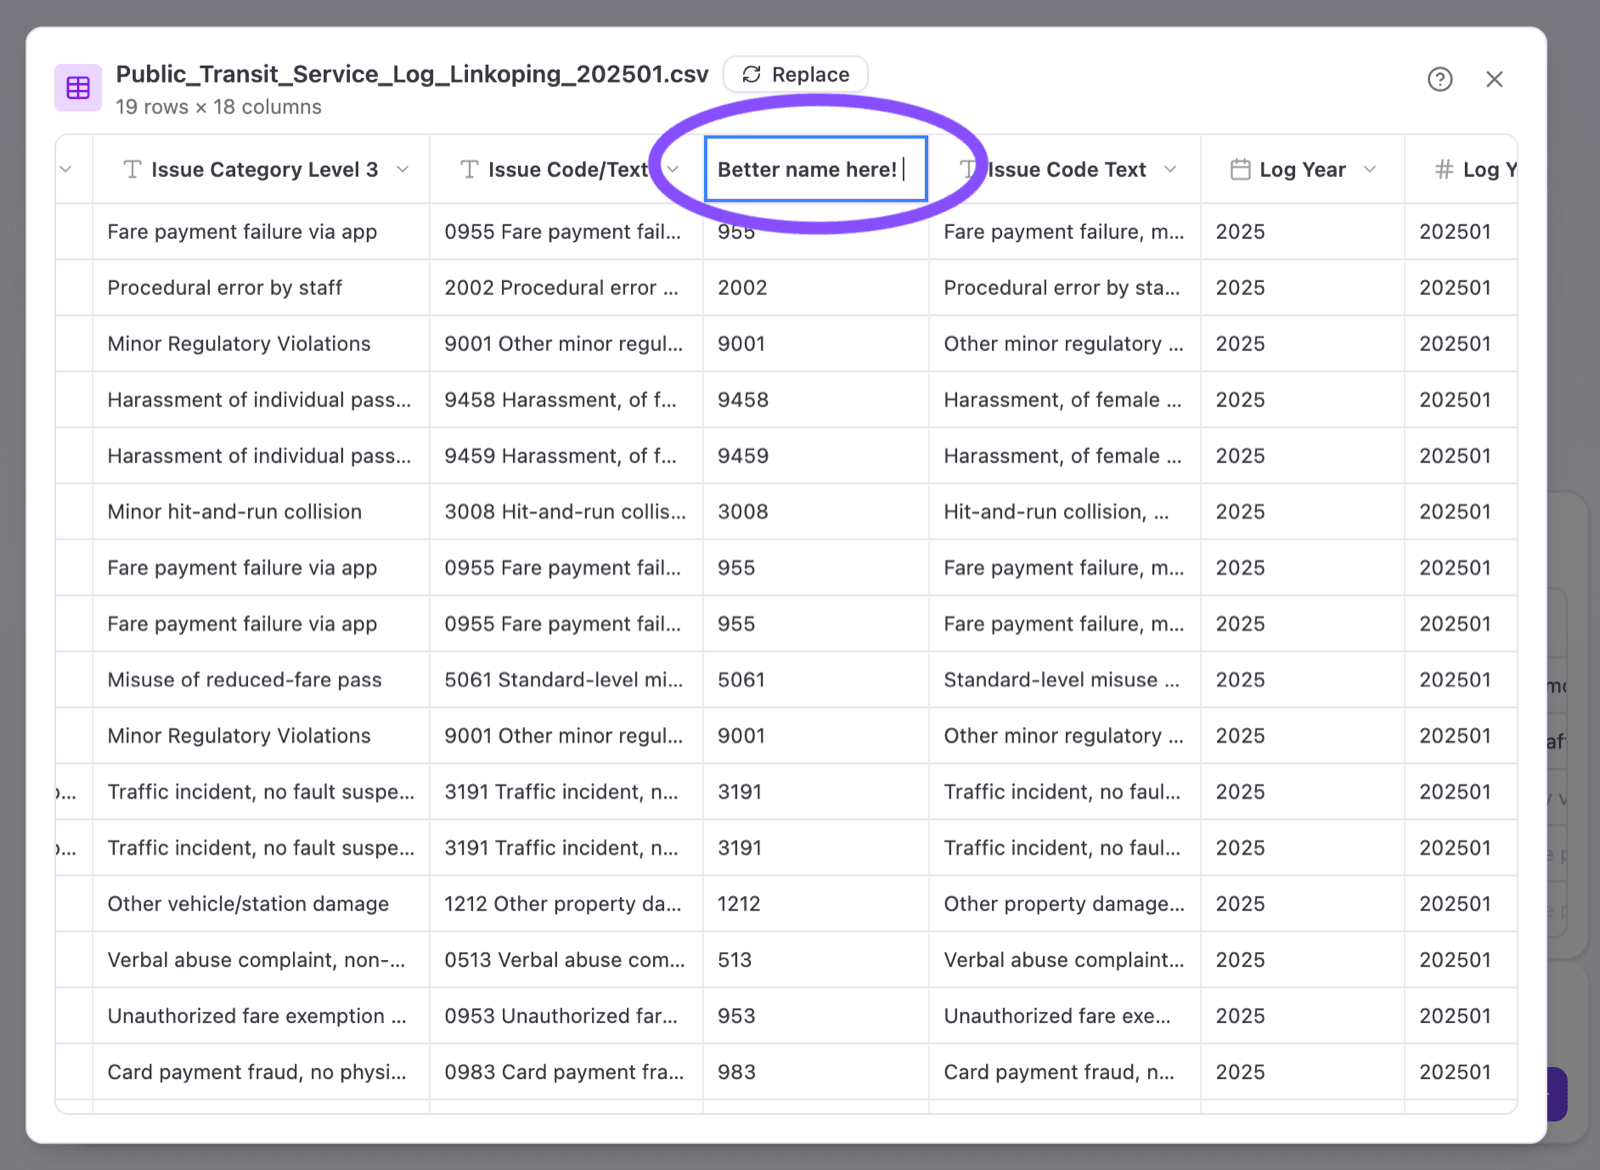This screenshot has height=1170, width=1600.
Task: Close the CSV preview dialog
Action: click(x=1494, y=79)
